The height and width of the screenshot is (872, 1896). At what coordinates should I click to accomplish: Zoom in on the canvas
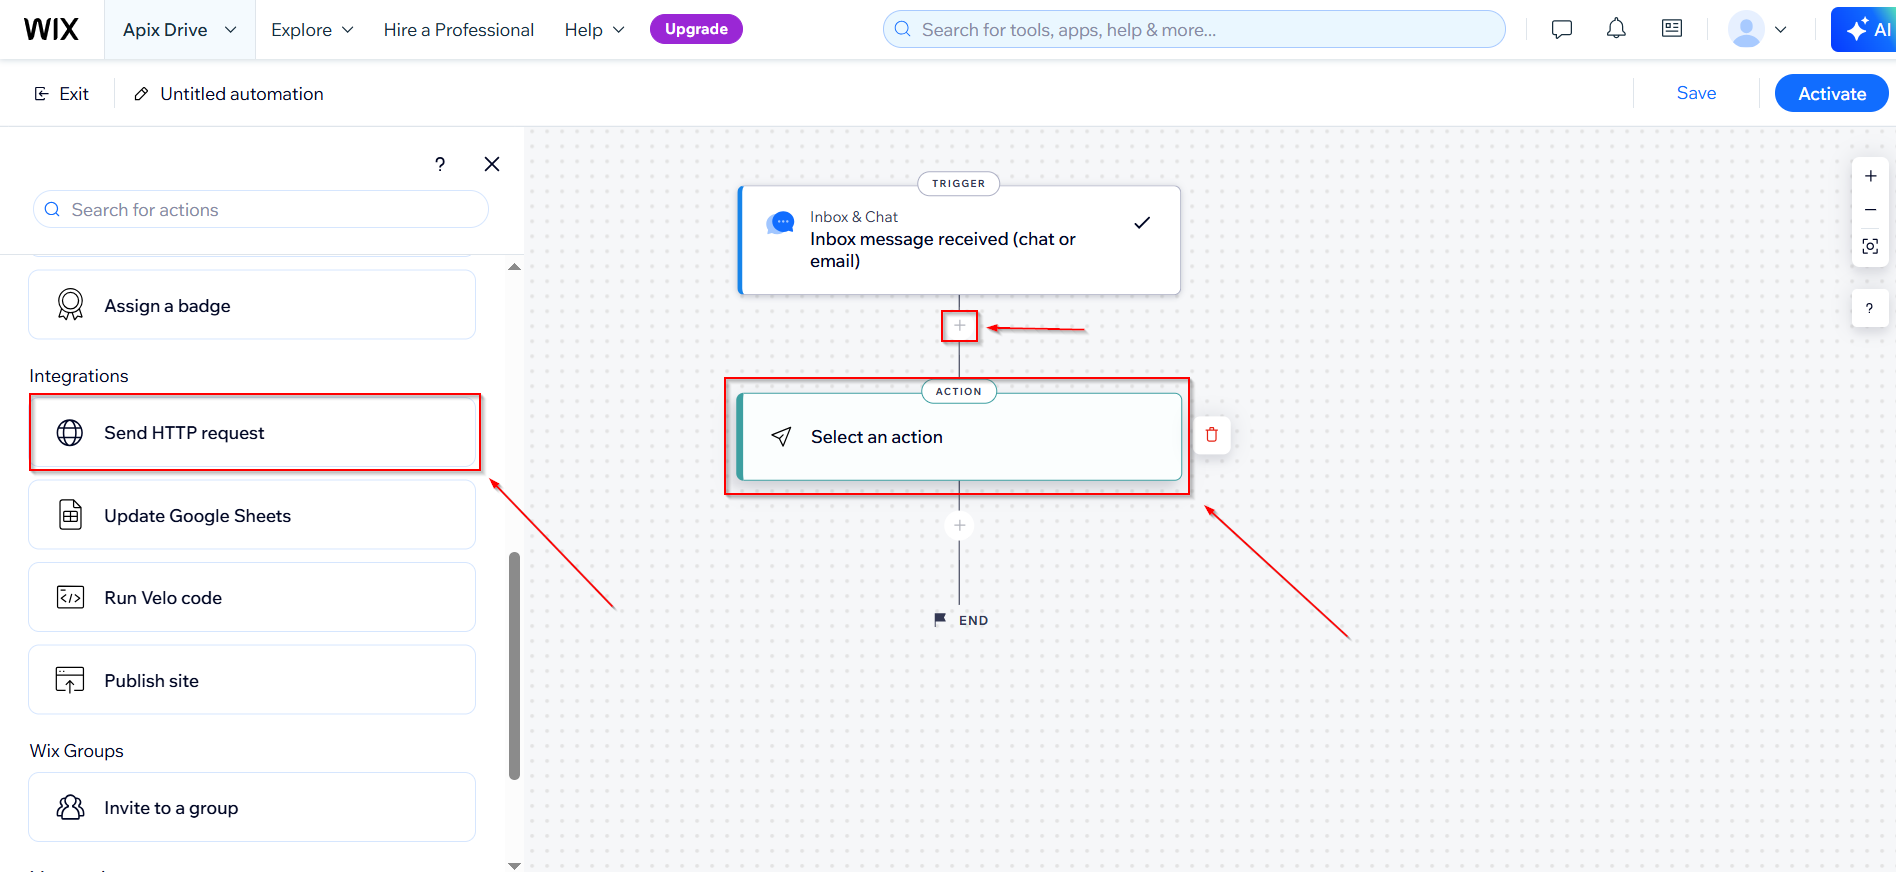click(1870, 176)
